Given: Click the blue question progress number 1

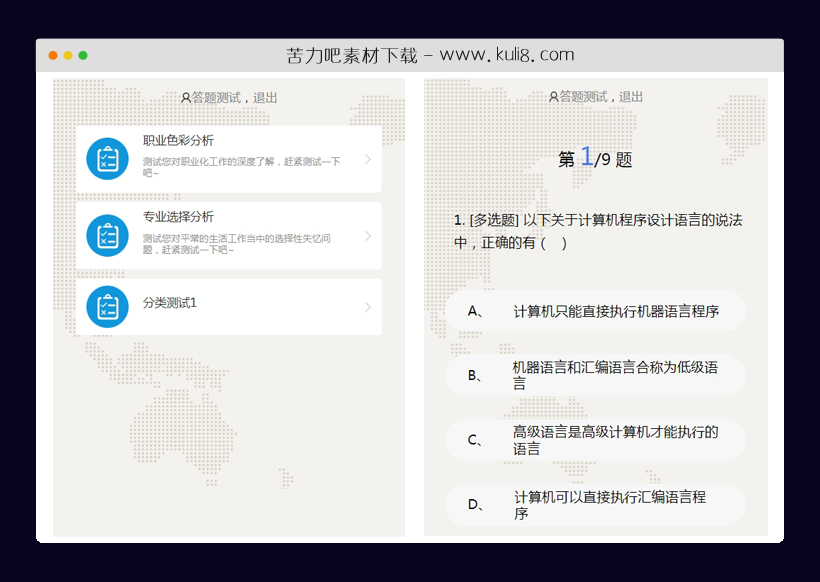Looking at the screenshot, I should (x=587, y=158).
